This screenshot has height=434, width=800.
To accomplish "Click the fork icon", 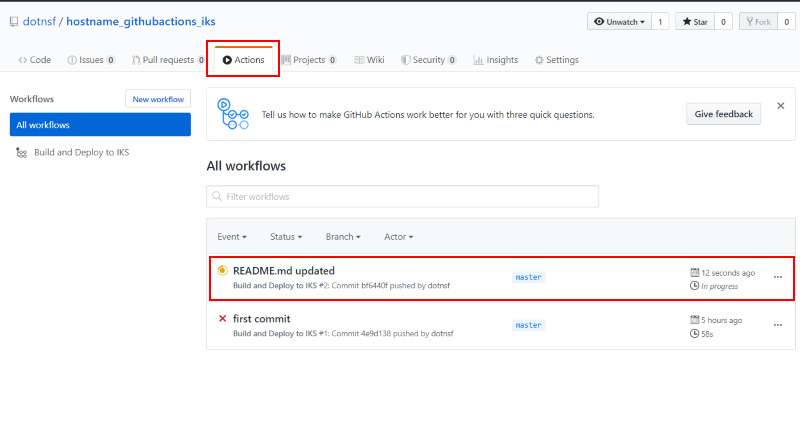I will 749,21.
